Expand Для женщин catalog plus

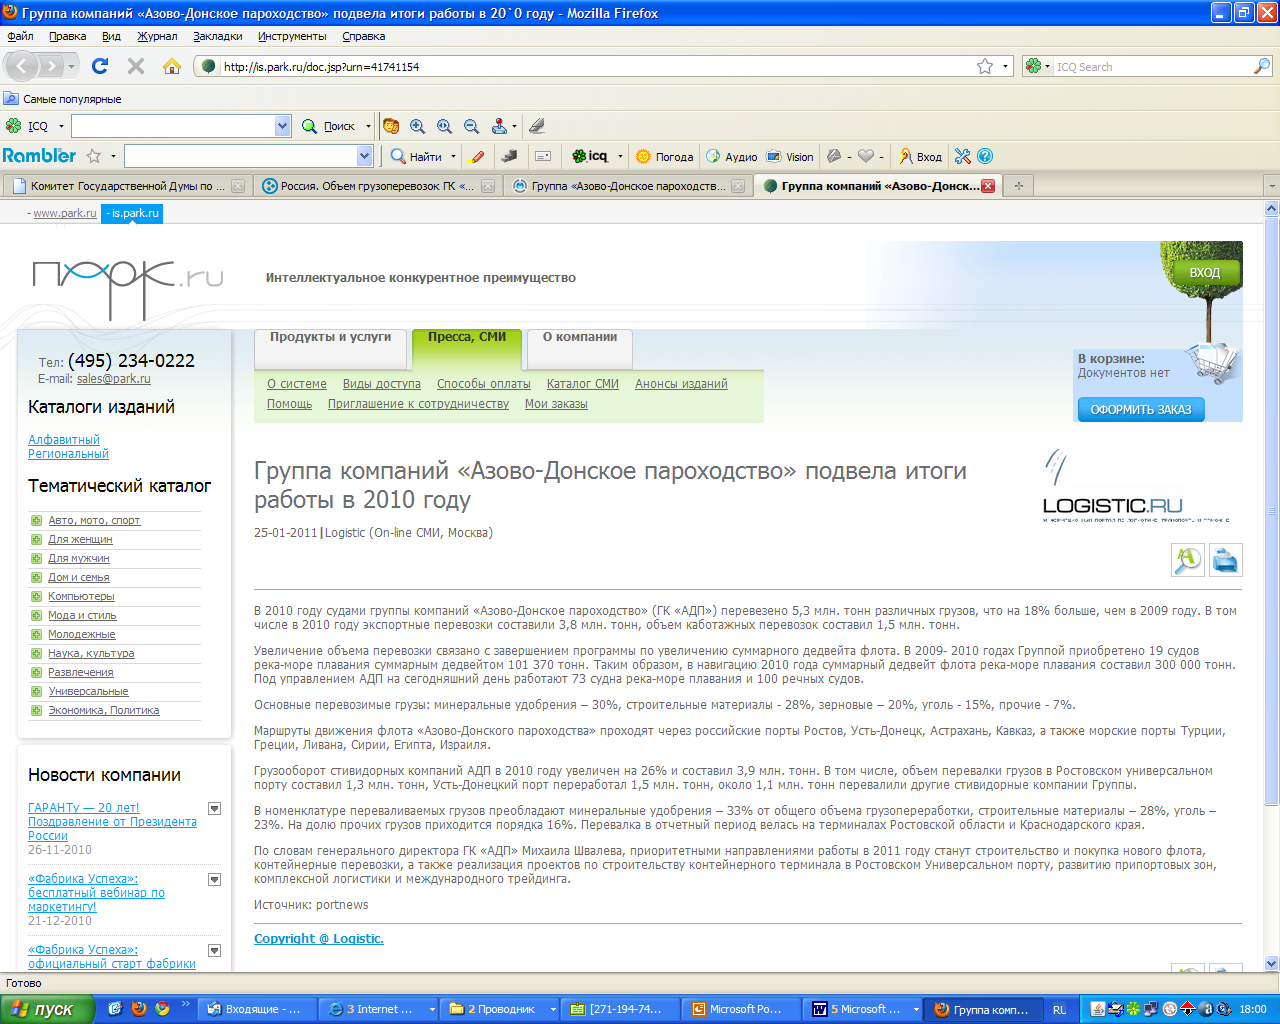tap(36, 539)
